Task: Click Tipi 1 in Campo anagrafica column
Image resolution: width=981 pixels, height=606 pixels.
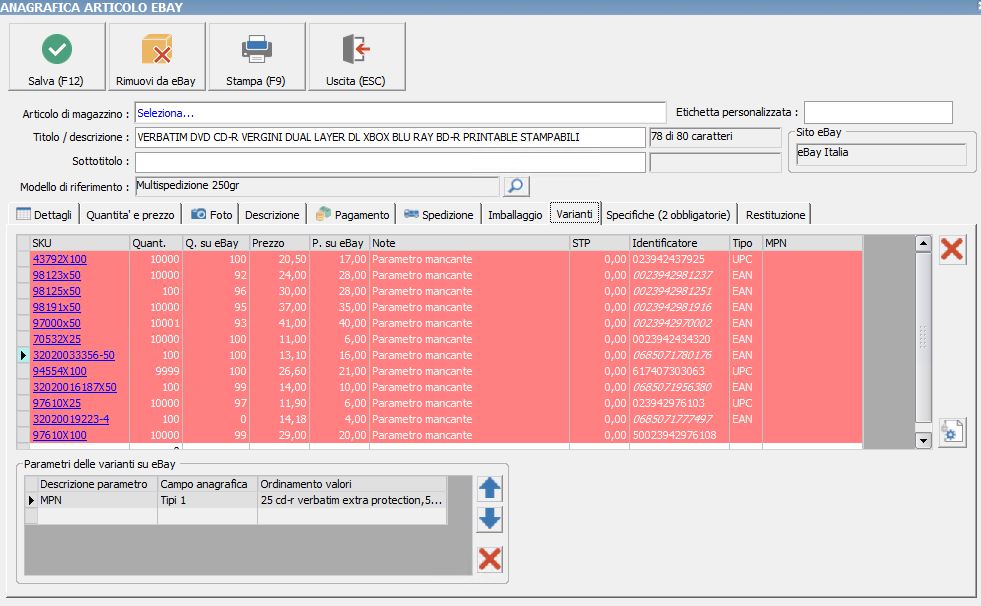Action: 207,500
